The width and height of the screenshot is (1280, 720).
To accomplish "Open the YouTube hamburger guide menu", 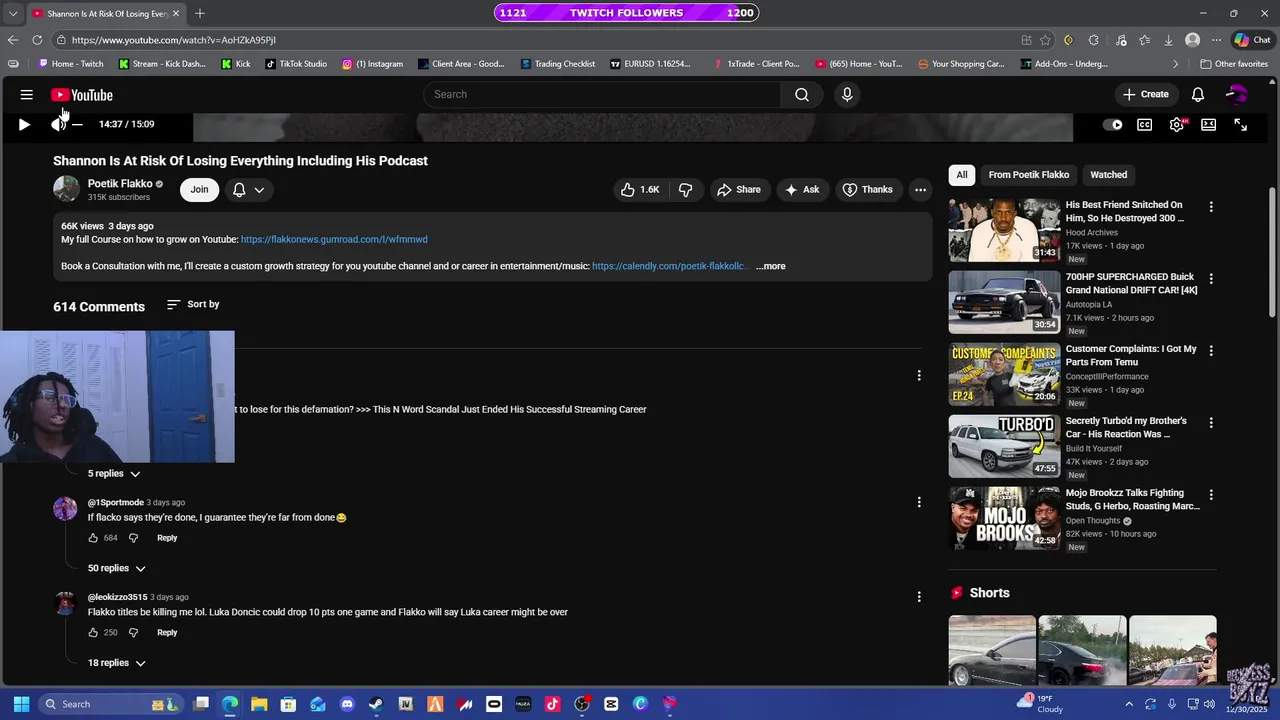I will (x=27, y=95).
